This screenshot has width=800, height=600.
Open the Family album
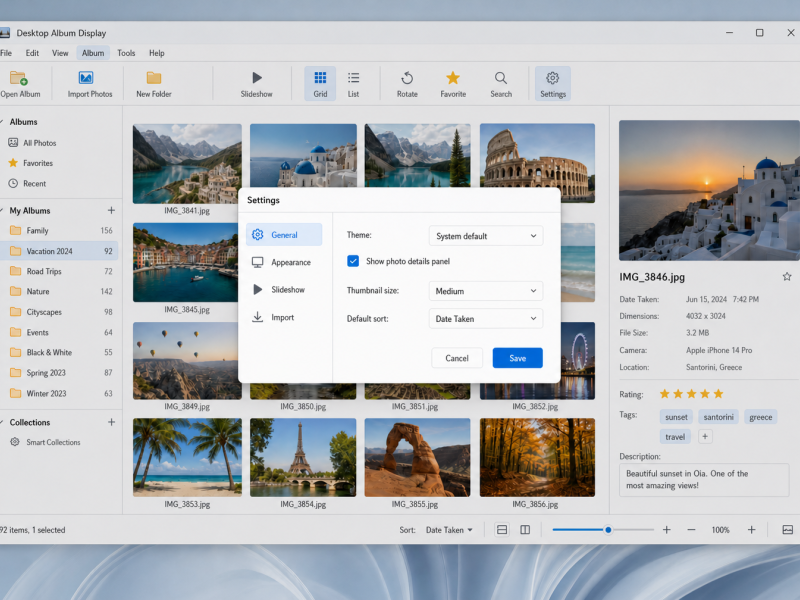coord(60,231)
